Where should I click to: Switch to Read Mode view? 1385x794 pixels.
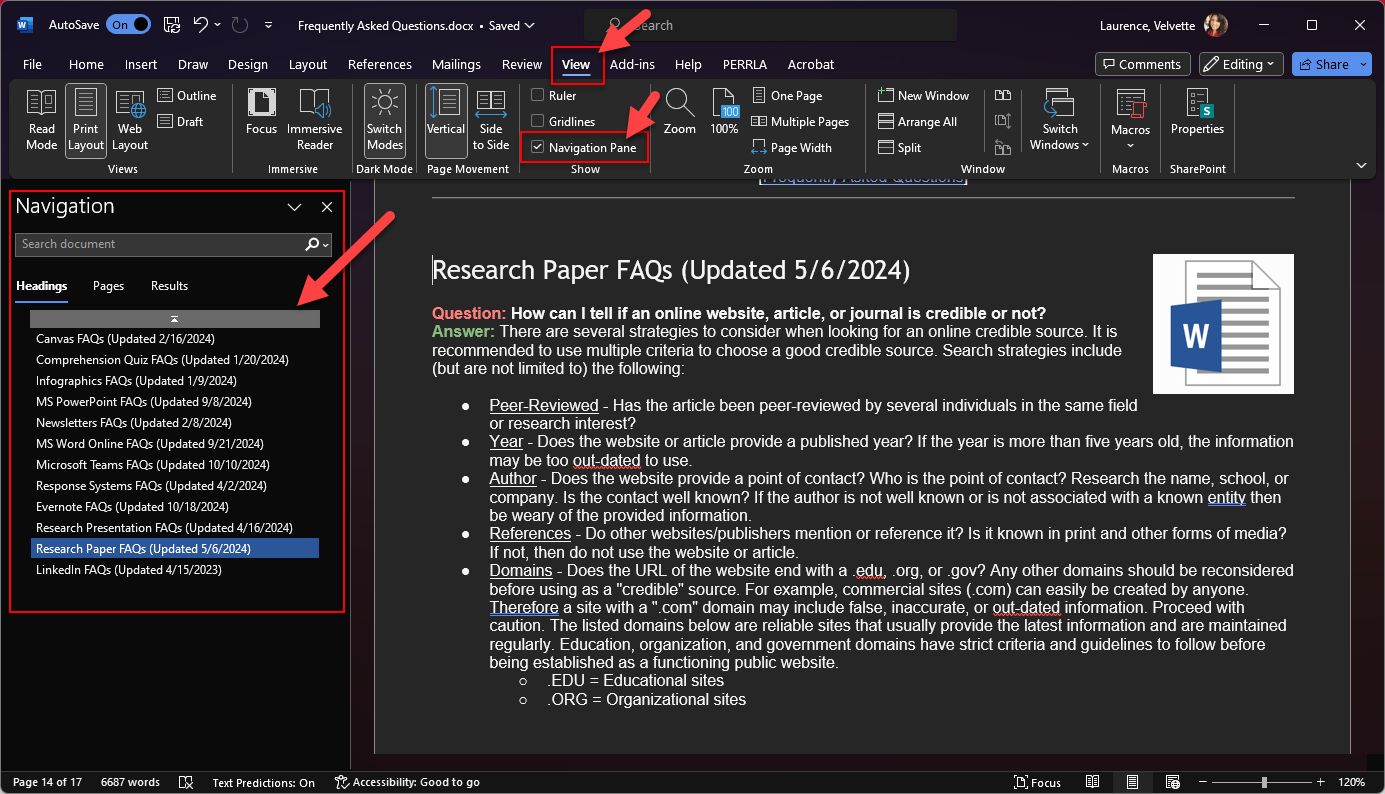pos(41,120)
